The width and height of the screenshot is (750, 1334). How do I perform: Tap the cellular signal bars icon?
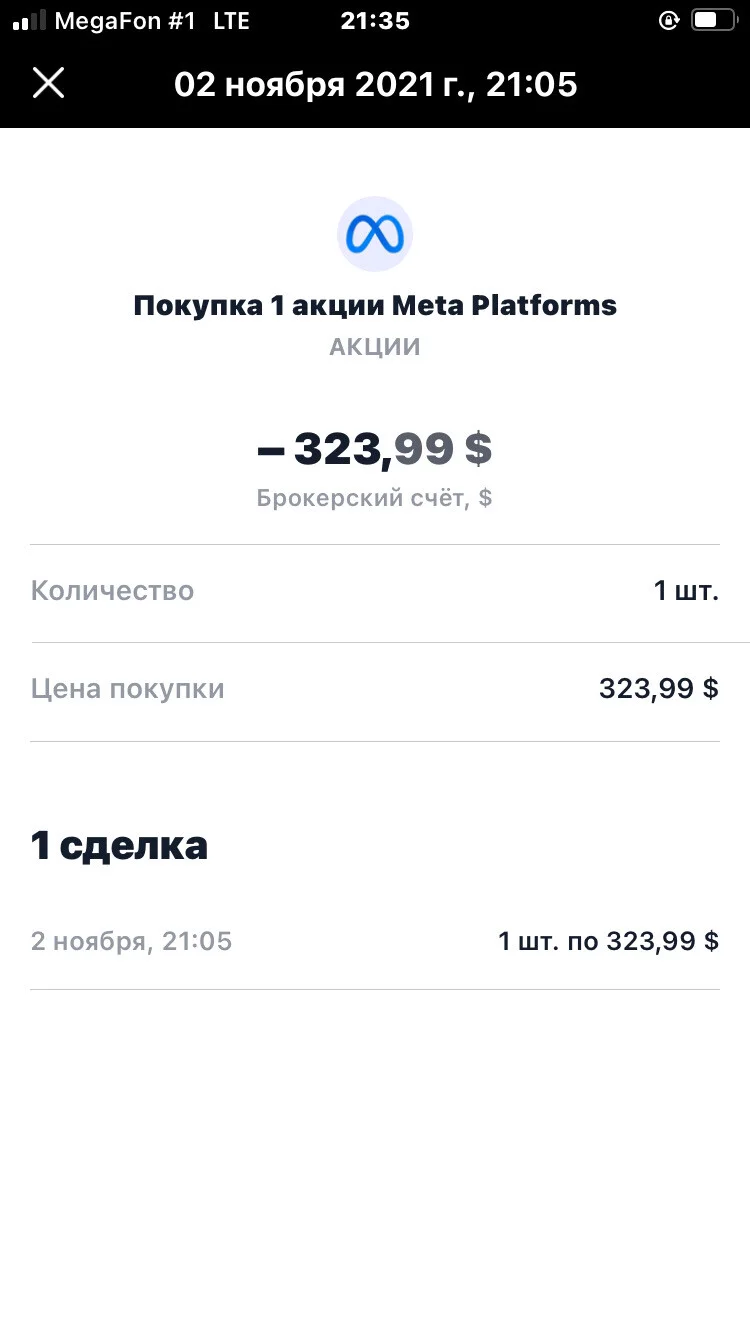coord(29,22)
